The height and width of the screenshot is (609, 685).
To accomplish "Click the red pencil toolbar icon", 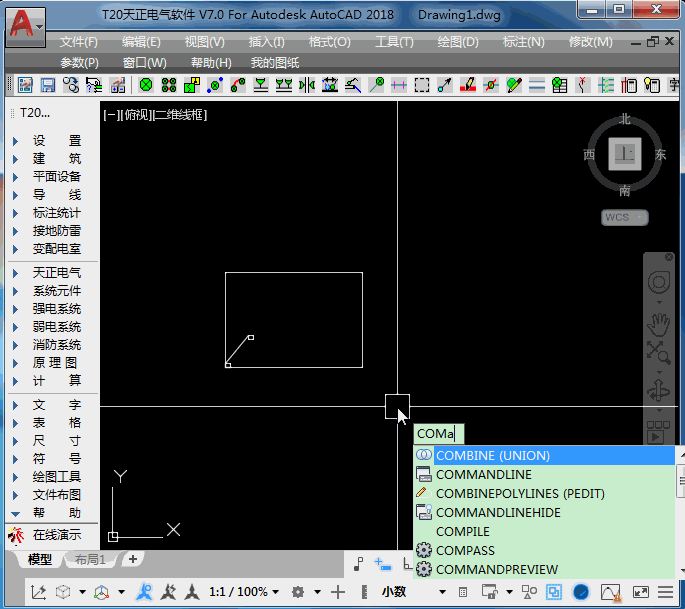I will point(468,85).
